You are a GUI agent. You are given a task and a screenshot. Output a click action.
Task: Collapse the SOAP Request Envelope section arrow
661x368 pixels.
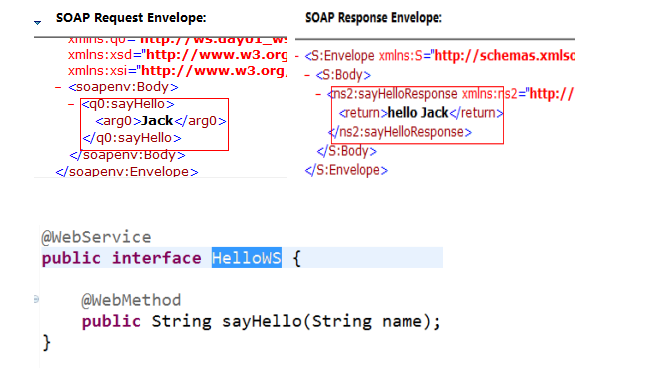click(x=38, y=22)
